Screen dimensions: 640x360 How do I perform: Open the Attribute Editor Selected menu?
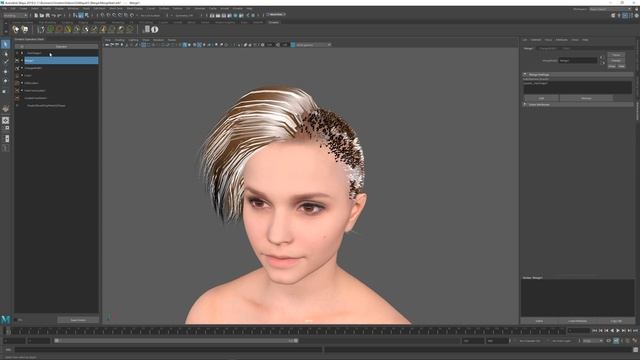point(536,40)
